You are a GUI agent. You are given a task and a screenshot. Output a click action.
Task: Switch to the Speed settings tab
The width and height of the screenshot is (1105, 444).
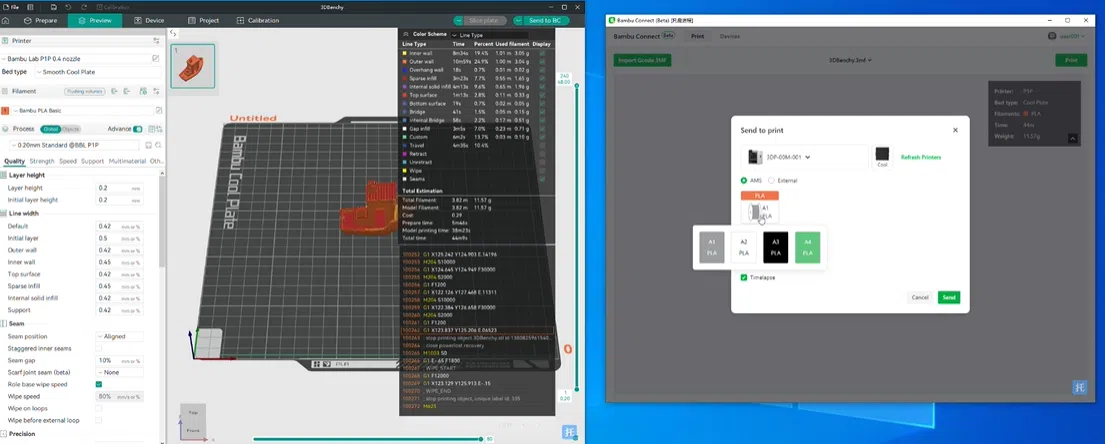pos(68,161)
